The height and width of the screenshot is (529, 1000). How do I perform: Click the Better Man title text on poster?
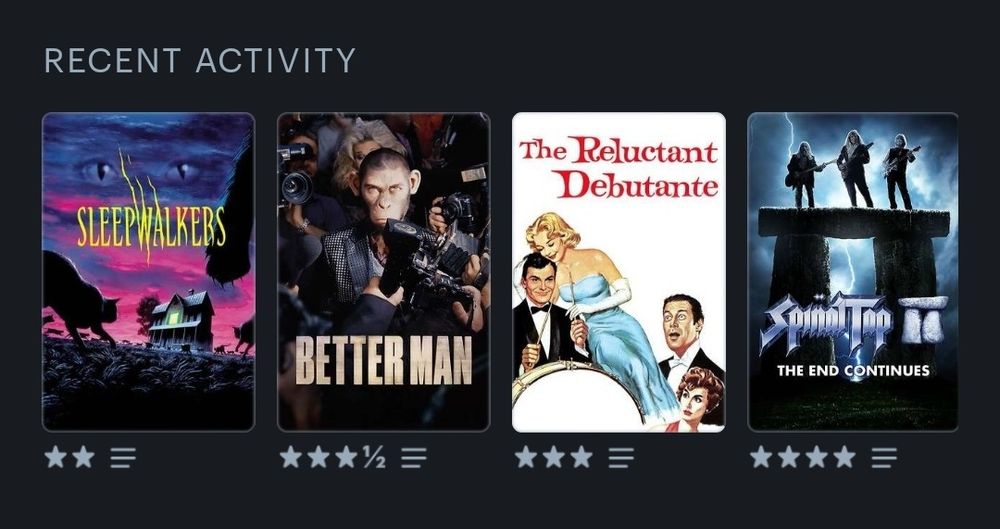[384, 360]
